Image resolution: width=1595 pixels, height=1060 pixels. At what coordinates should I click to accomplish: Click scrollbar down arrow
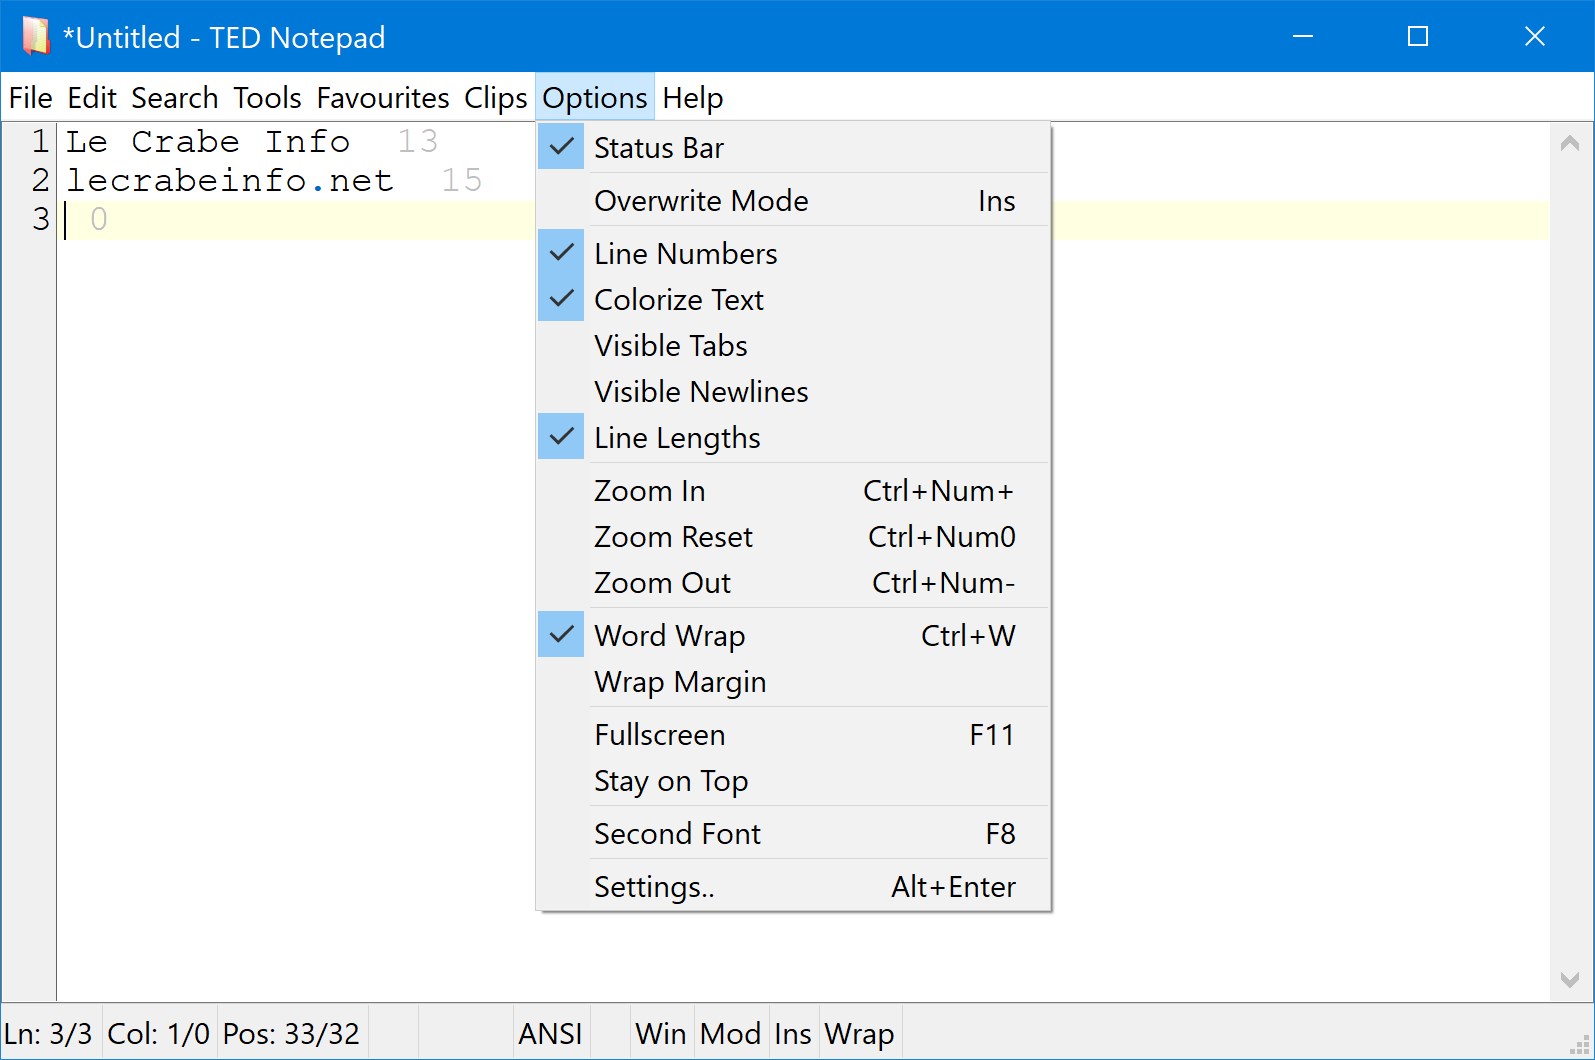(x=1570, y=980)
